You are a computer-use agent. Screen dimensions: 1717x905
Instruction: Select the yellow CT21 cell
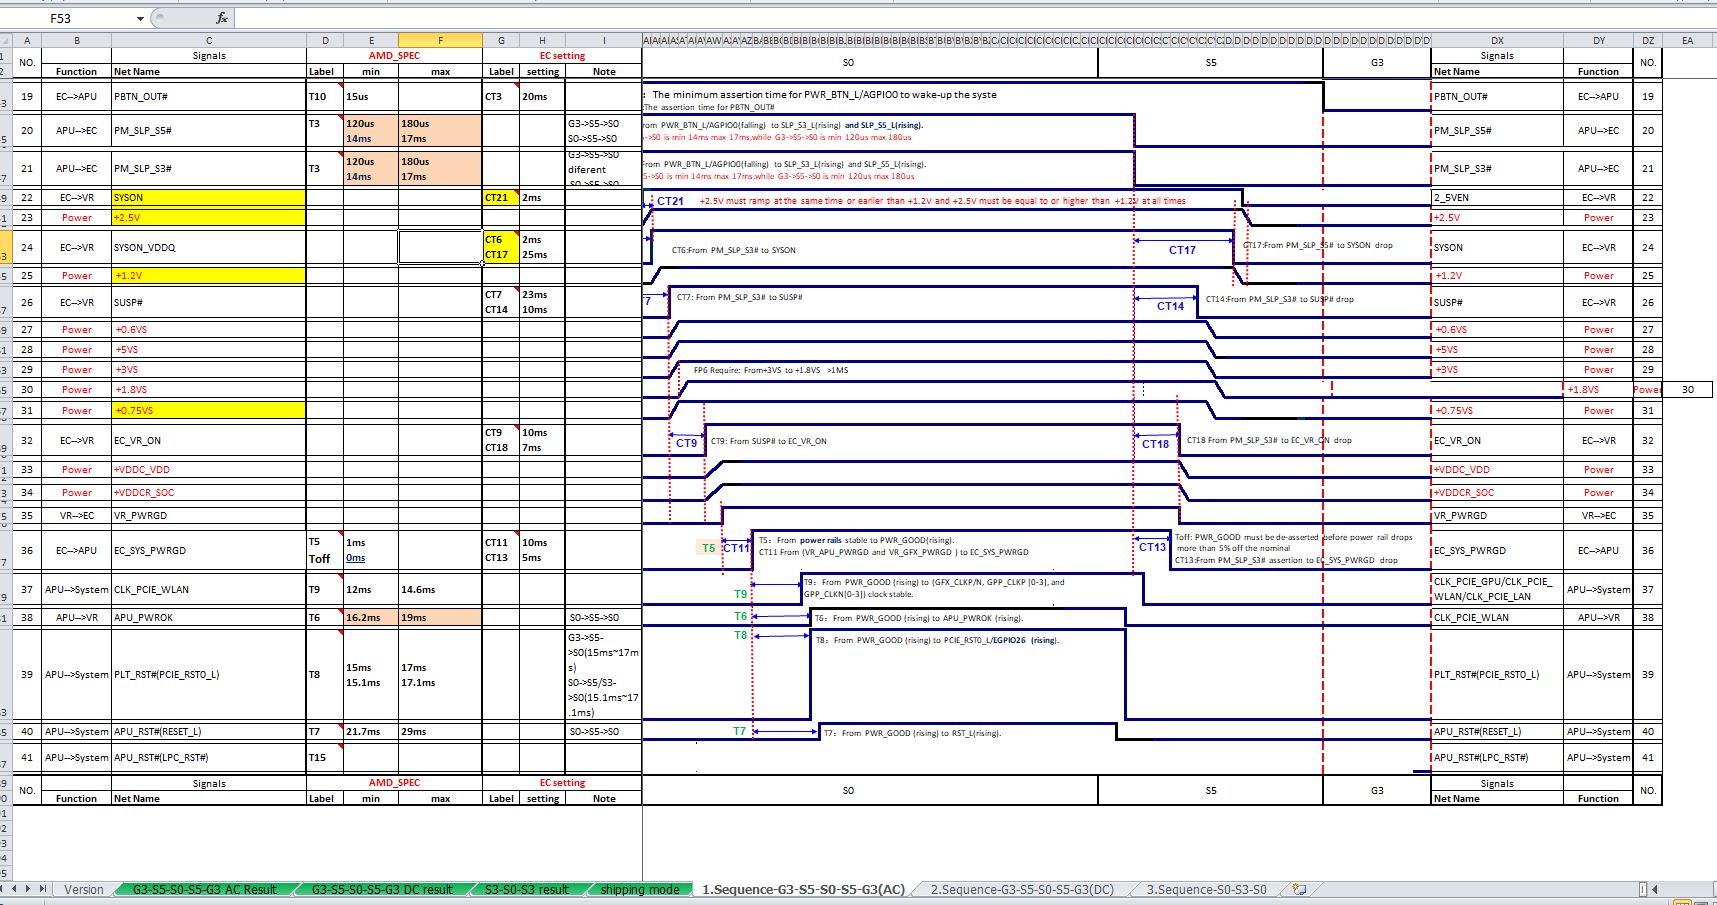pos(501,197)
